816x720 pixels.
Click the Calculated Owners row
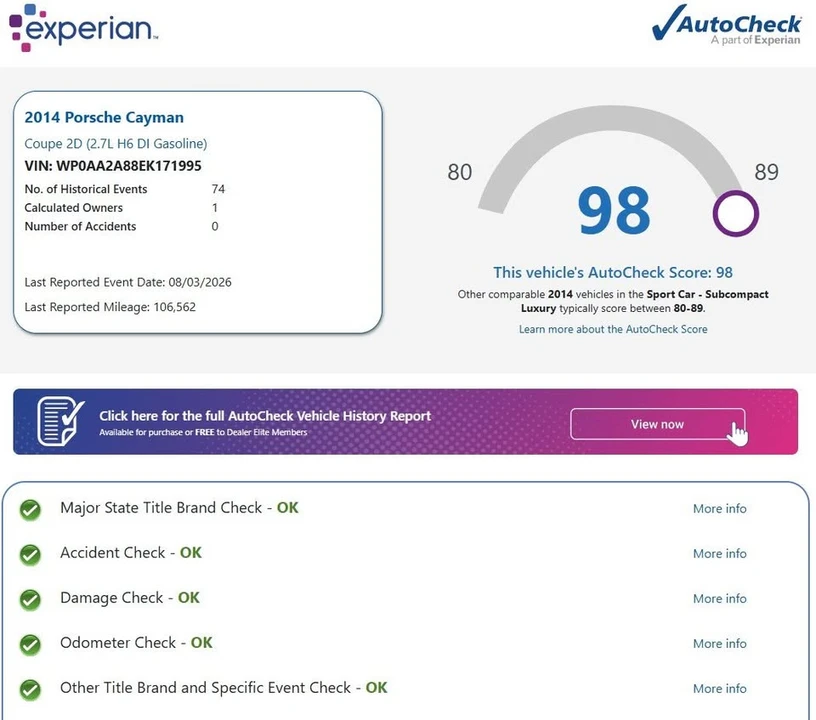(121, 208)
